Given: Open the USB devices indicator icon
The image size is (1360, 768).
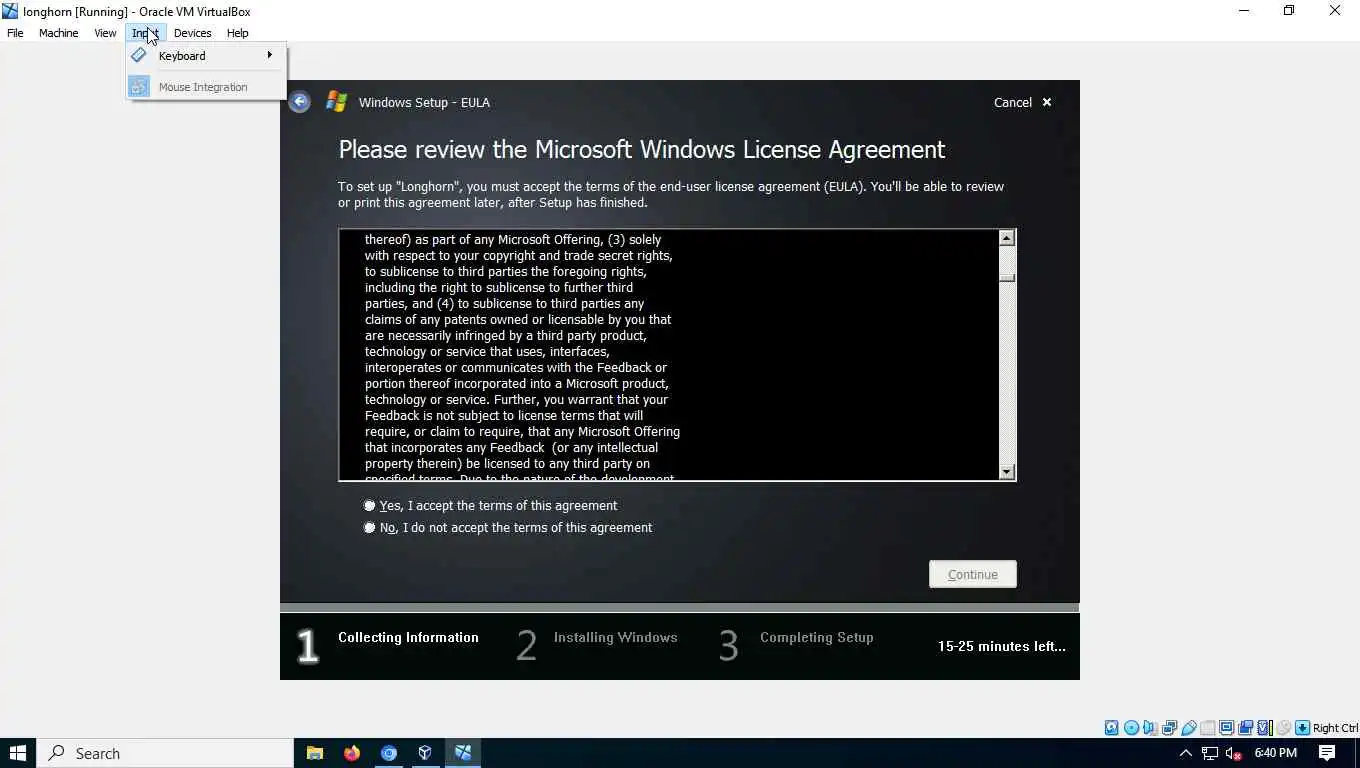Looking at the screenshot, I should coord(1189,728).
